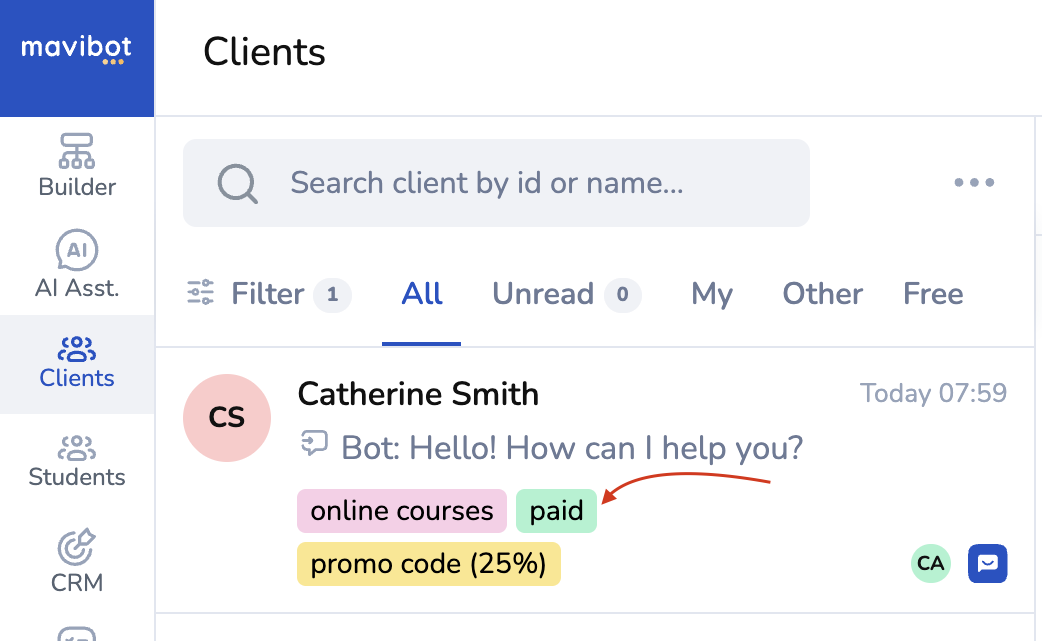This screenshot has width=1042, height=641.
Task: Click the green 'paid' tag
Action: pos(556,512)
